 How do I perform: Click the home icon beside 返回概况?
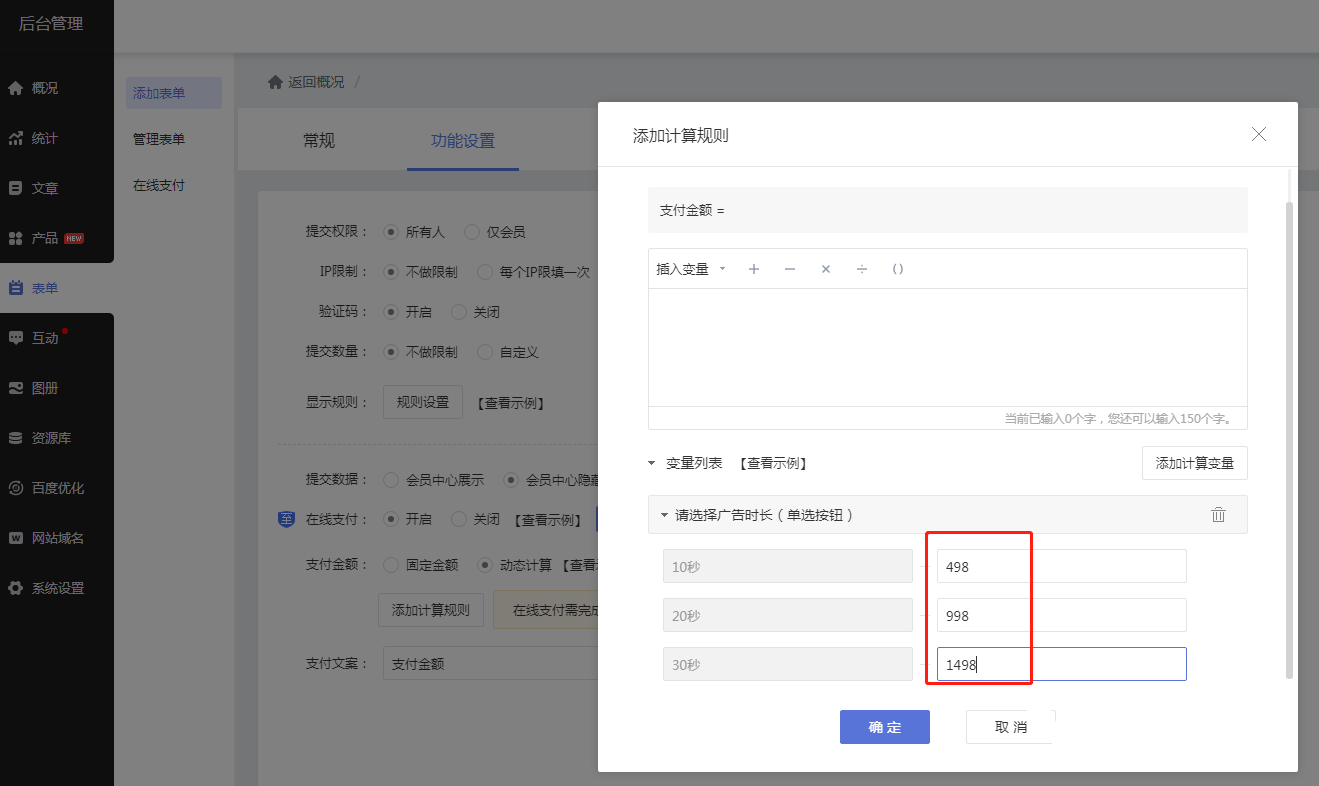pyautogui.click(x=275, y=82)
